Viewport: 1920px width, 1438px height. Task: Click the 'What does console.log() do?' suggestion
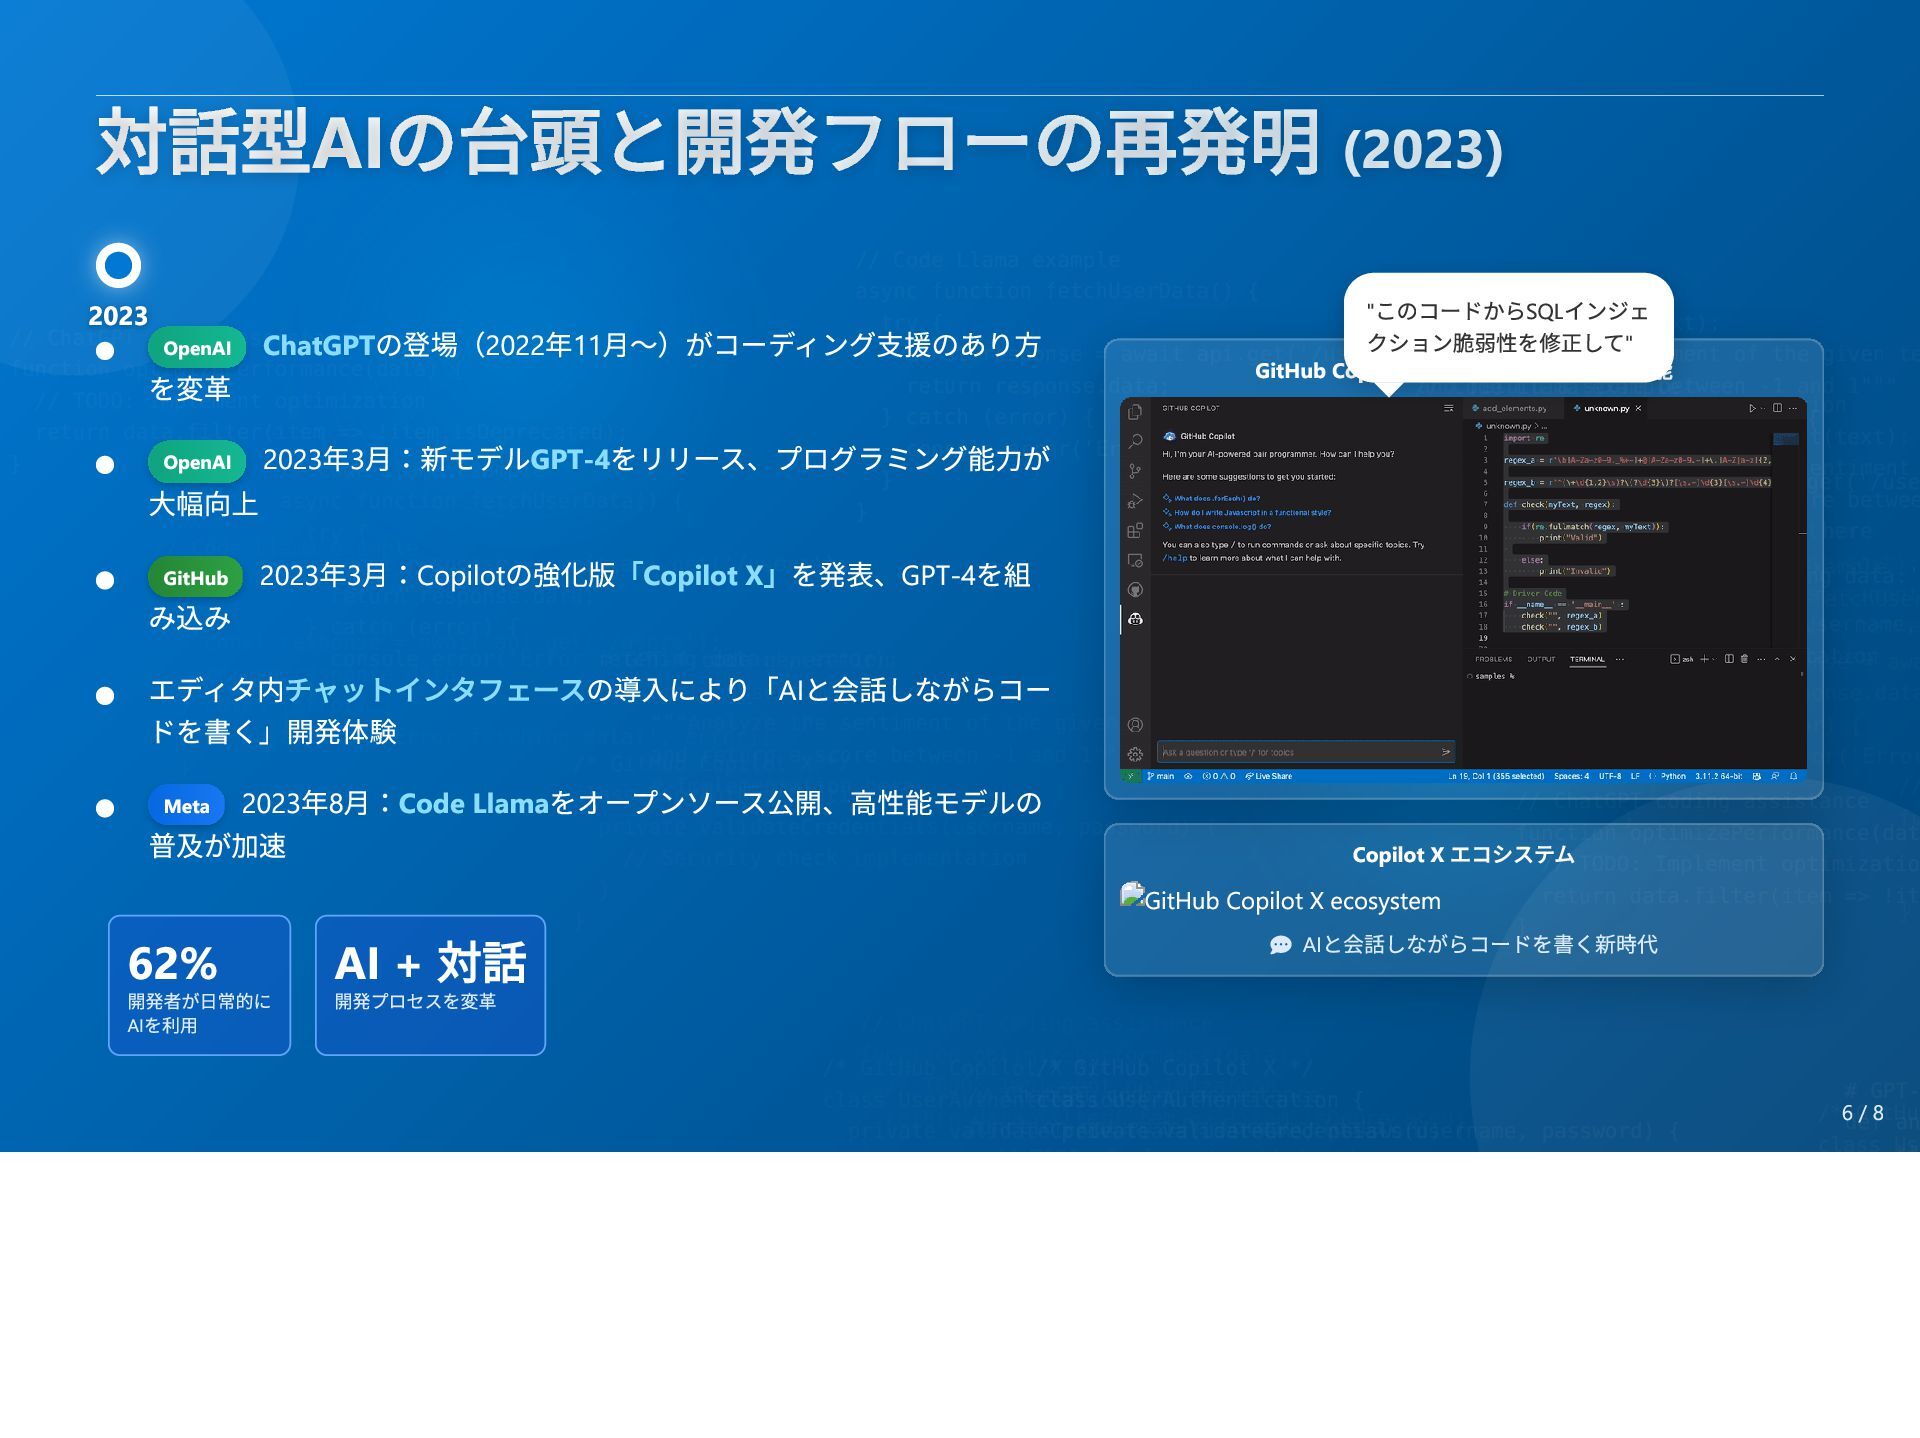(x=1216, y=526)
